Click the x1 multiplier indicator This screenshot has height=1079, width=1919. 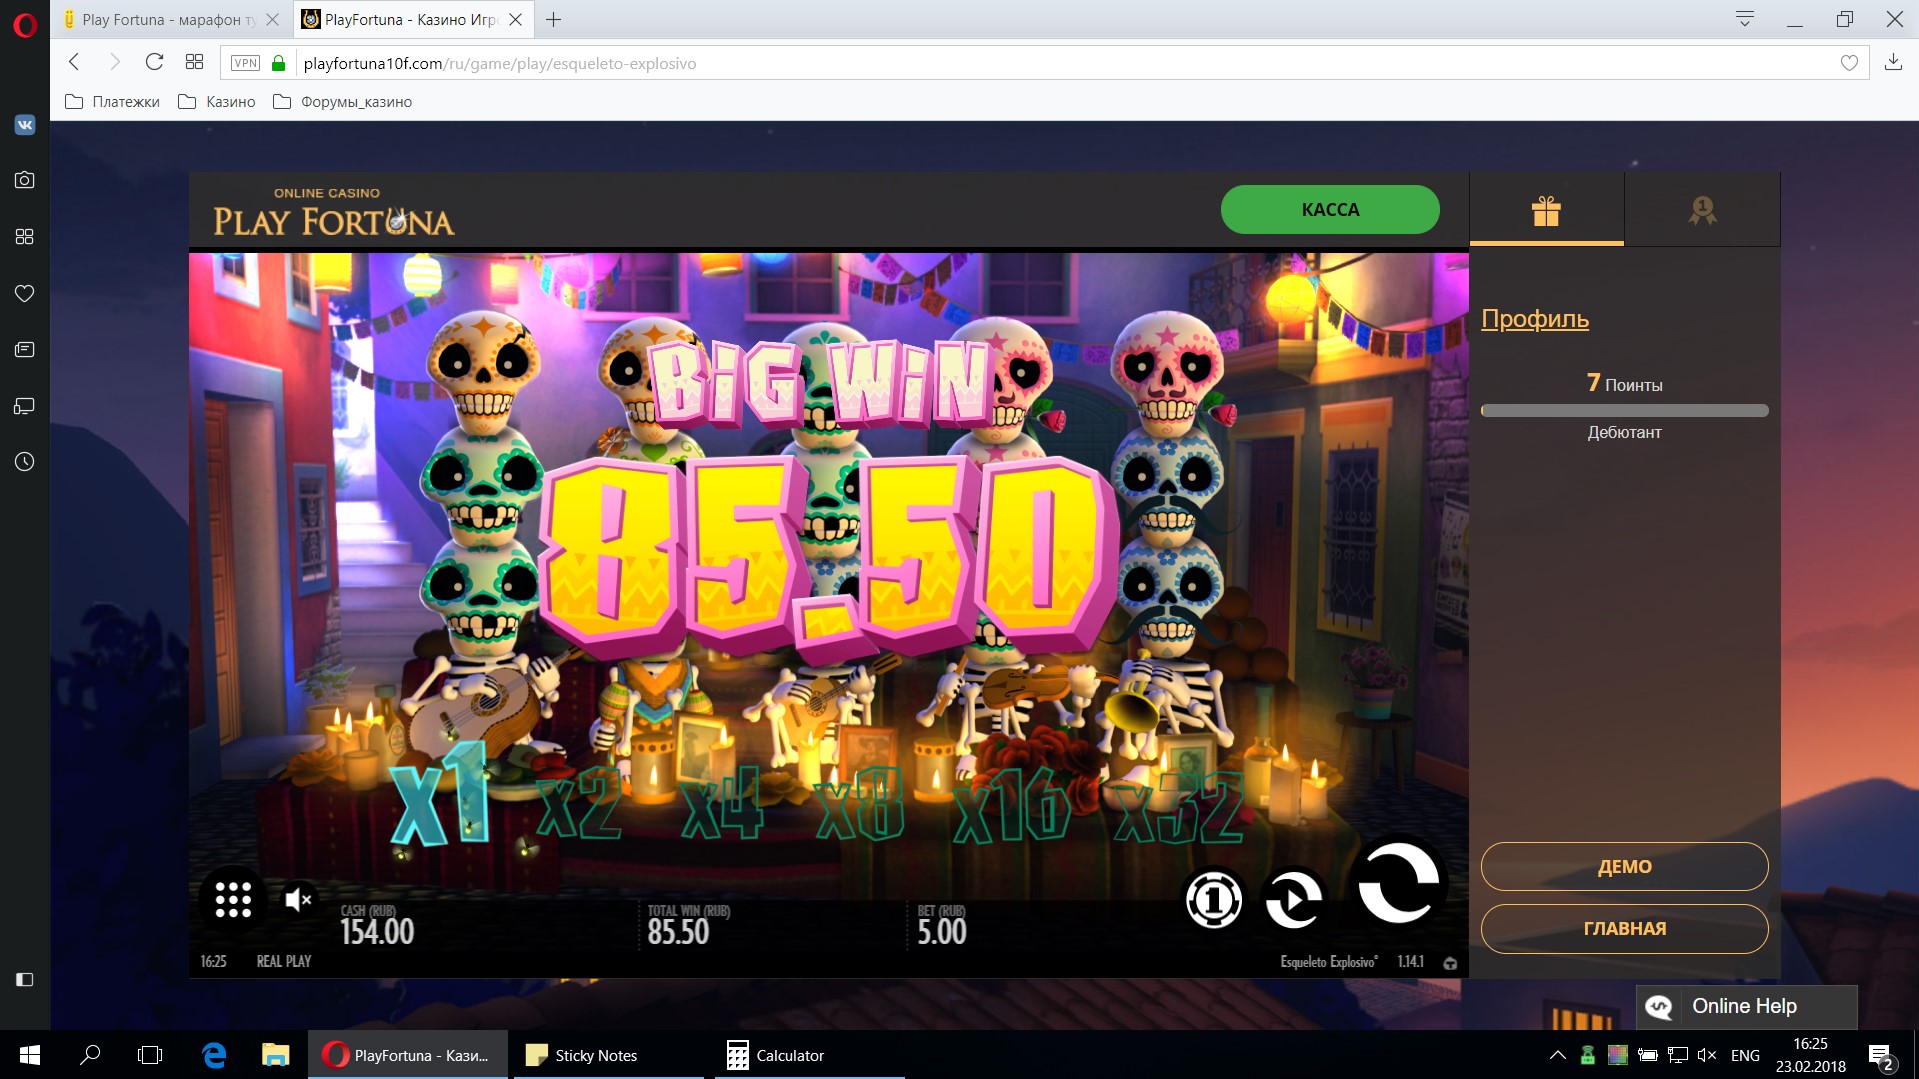click(440, 796)
